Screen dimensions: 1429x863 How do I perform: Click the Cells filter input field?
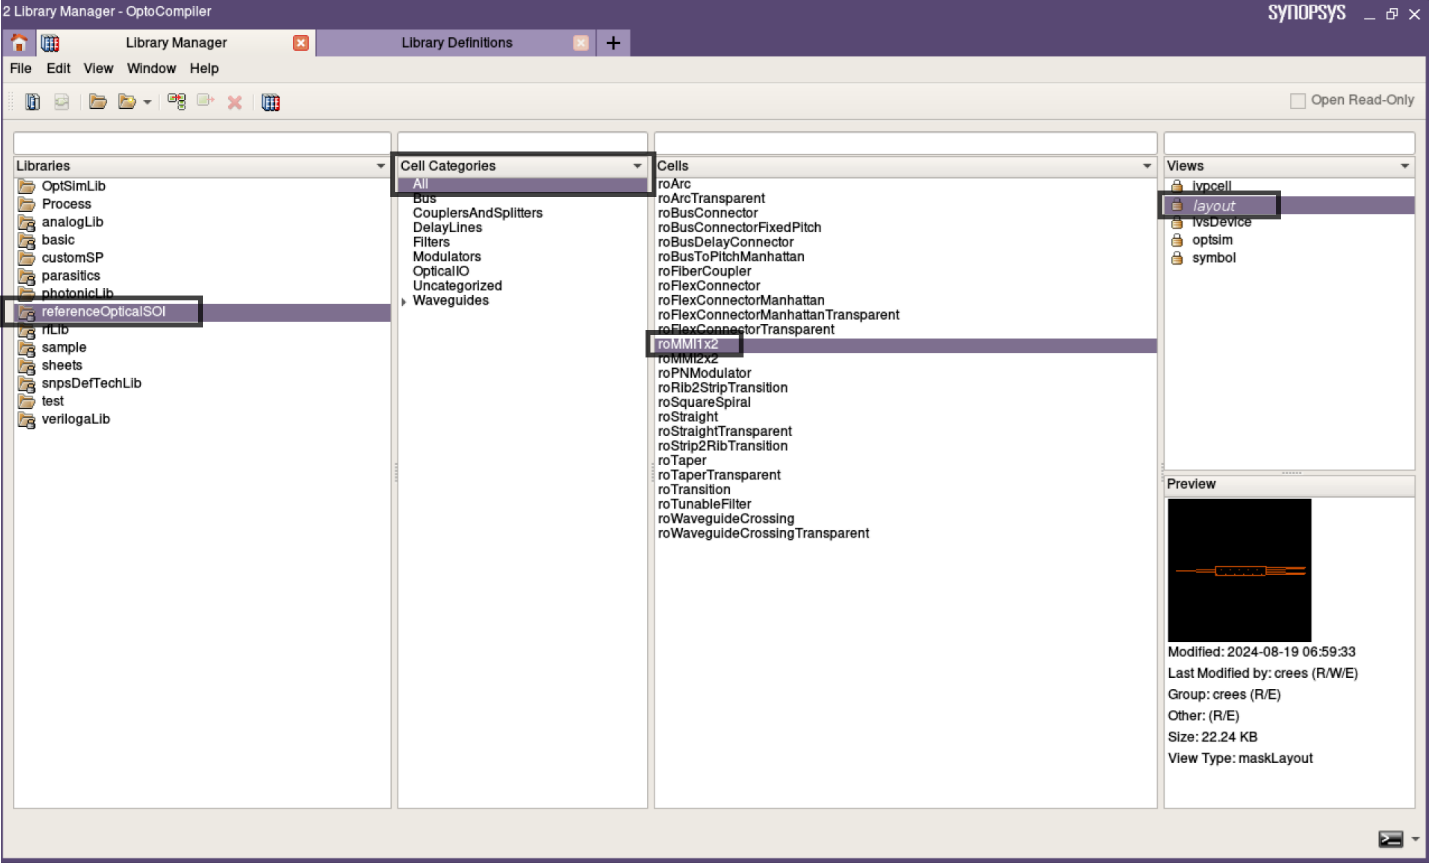coord(905,143)
